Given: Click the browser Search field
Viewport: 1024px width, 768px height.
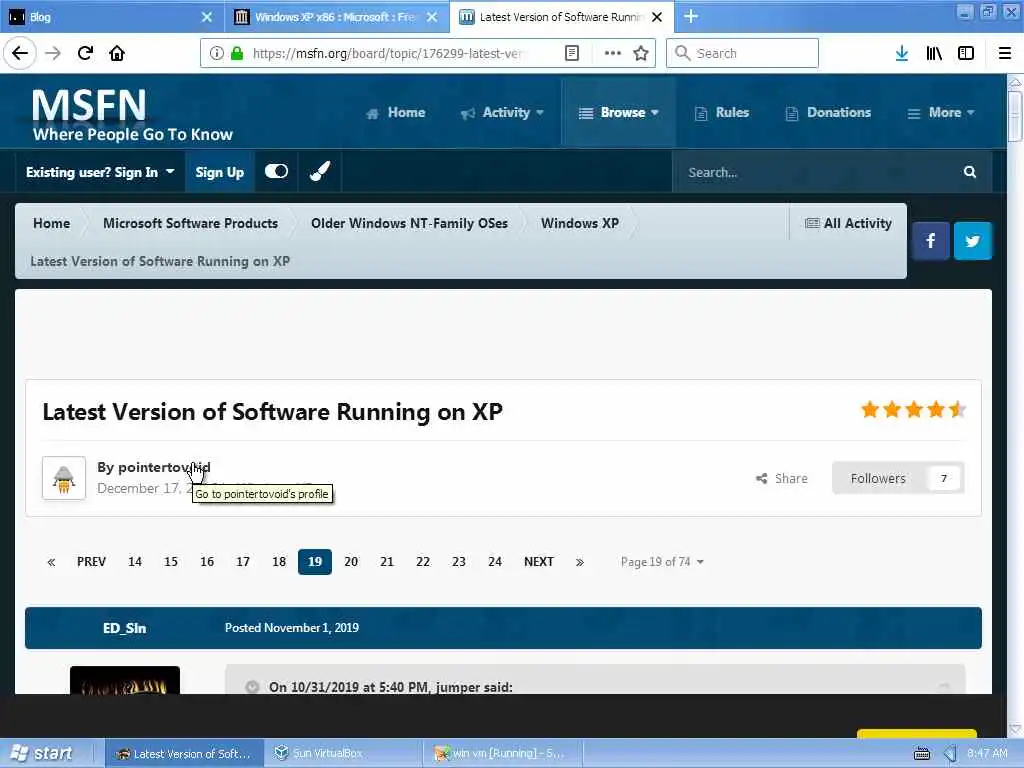Looking at the screenshot, I should 742,53.
